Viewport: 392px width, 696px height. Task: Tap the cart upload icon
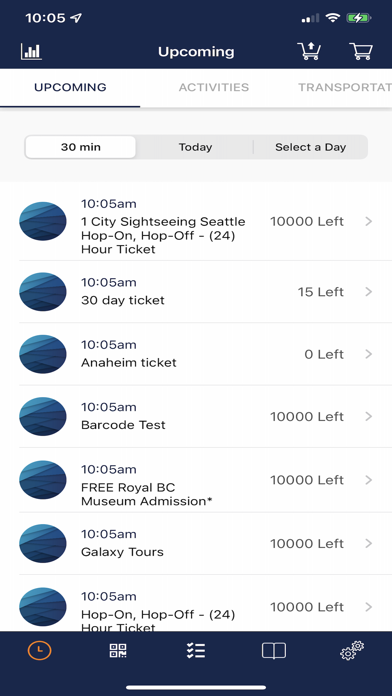click(x=309, y=51)
